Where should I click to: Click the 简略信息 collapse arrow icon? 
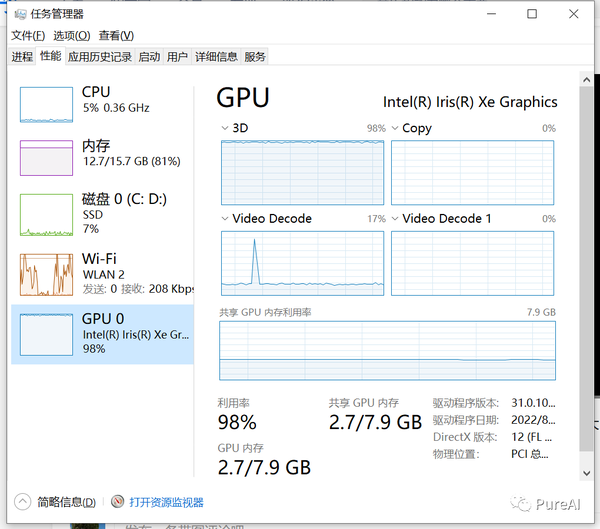(x=22, y=502)
